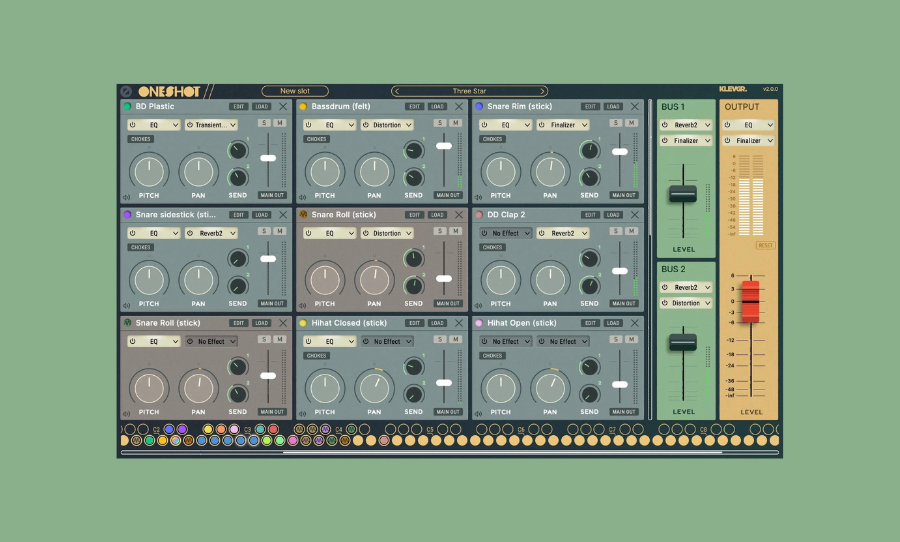This screenshot has width=900, height=542.
Task: Click the speaker preview icon in BD Plastic slot
Action: point(126,196)
